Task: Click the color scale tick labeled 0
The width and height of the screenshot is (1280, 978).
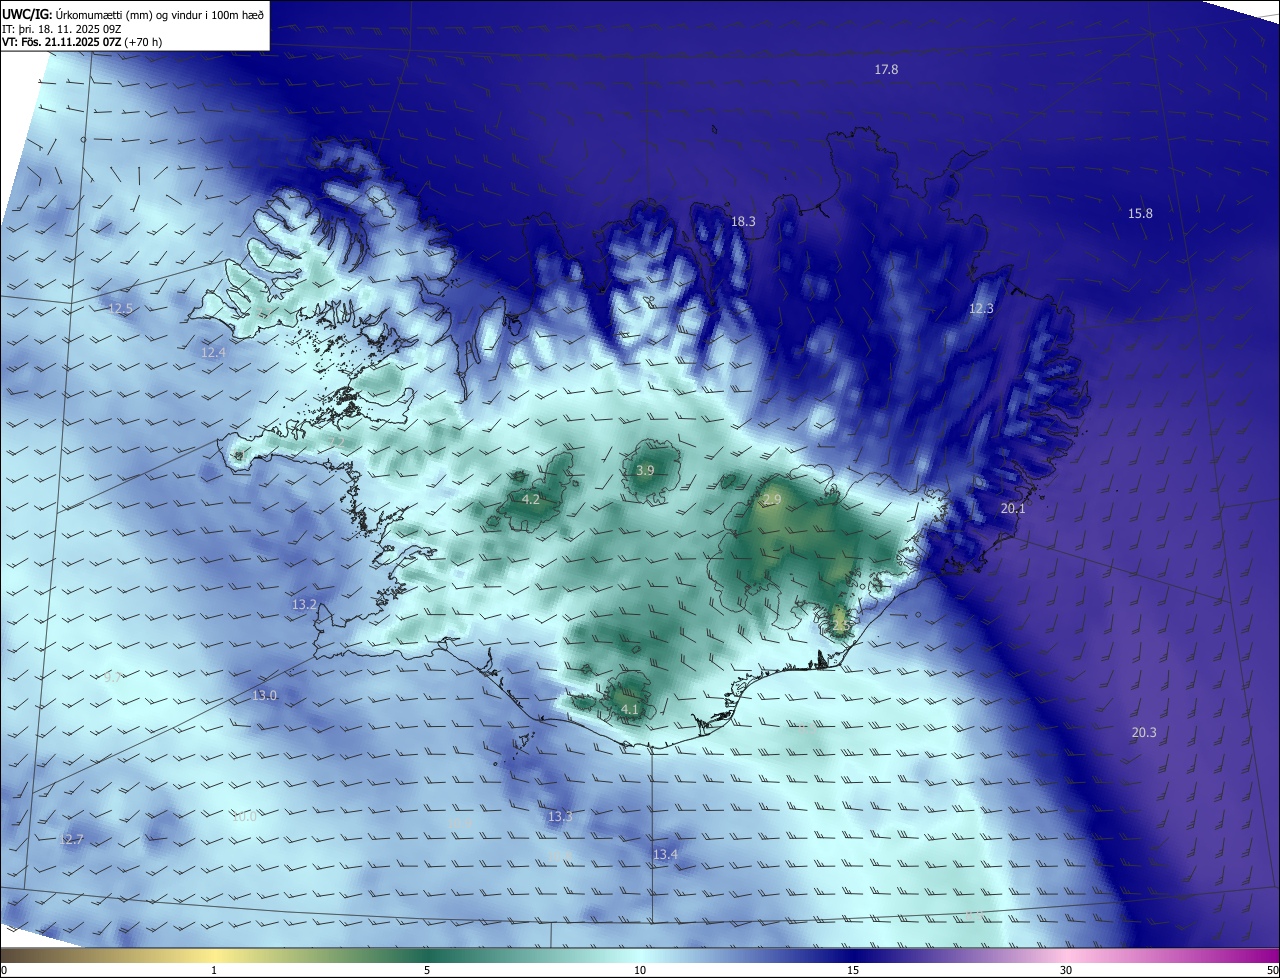Action: (3, 970)
